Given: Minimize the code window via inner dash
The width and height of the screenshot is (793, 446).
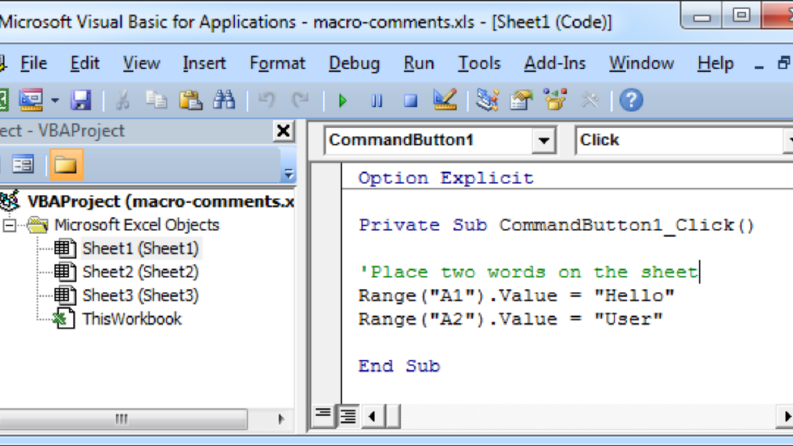Looking at the screenshot, I should (x=759, y=65).
